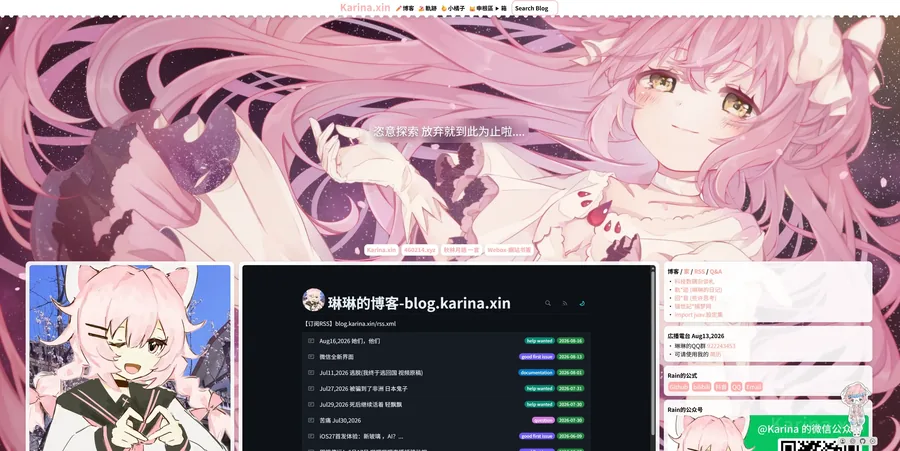900x451 pixels.
Task: Click the leftmost icon in mascot toolbar
Action: tap(843, 441)
